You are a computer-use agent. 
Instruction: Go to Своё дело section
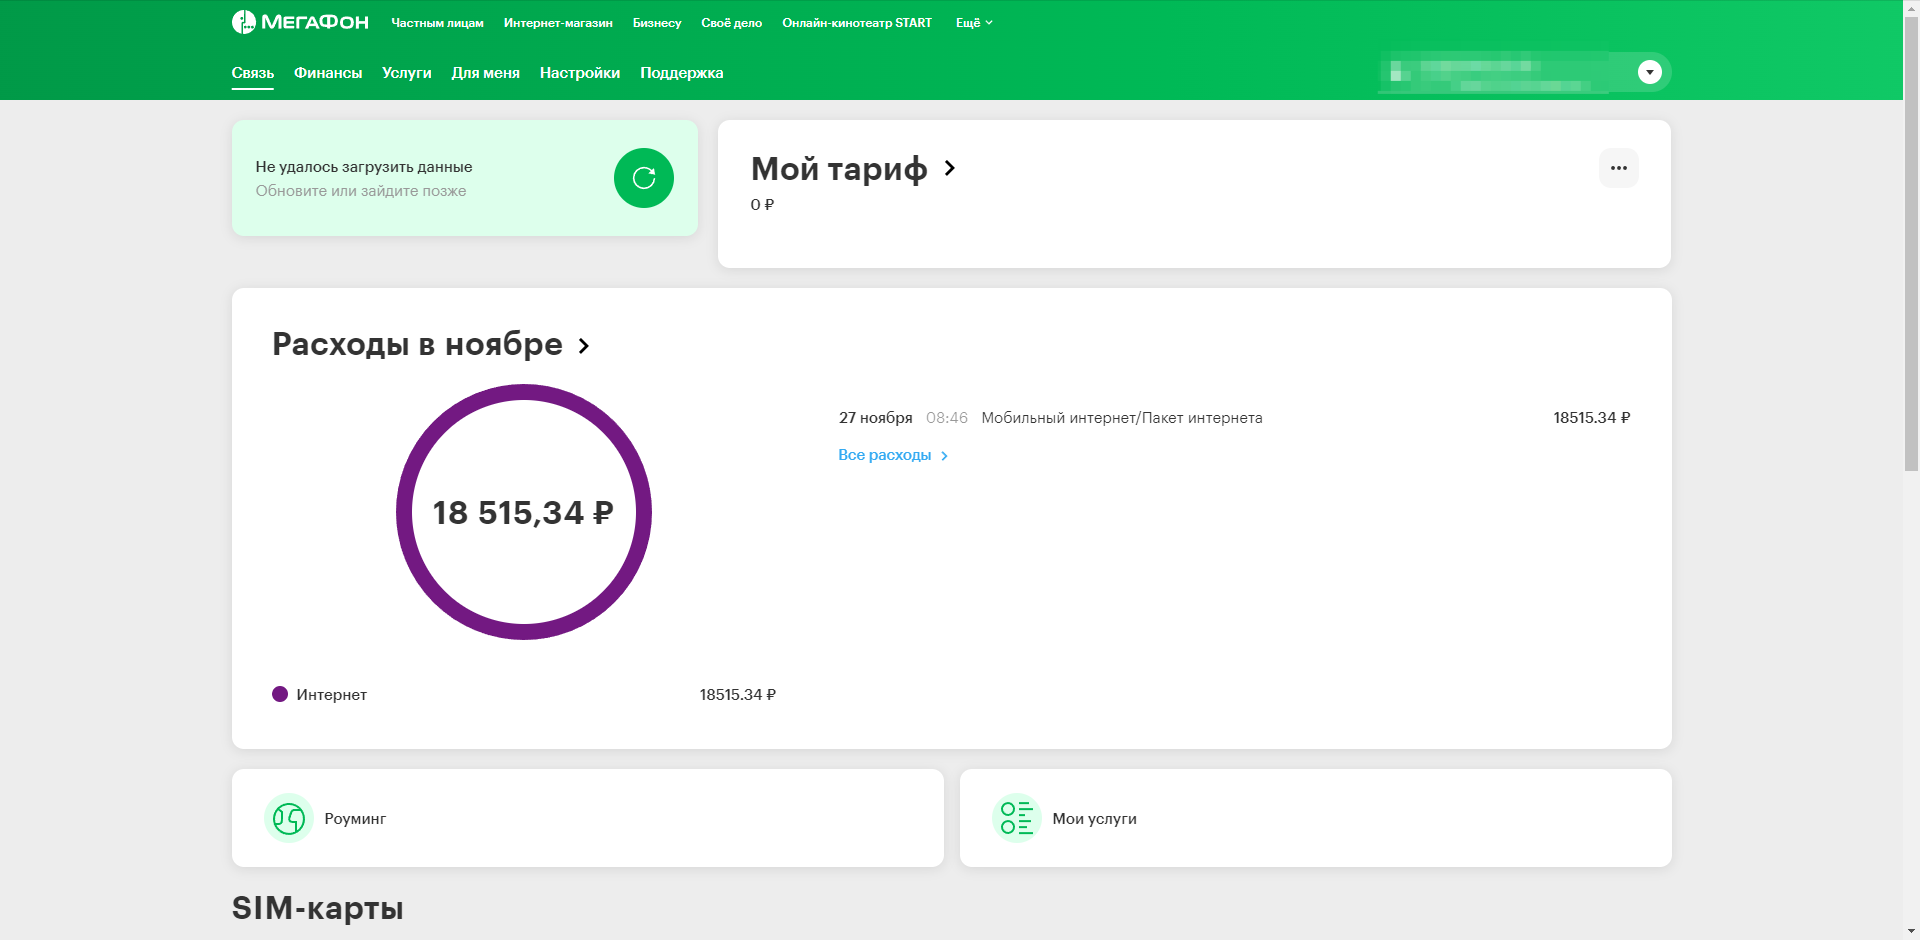[732, 23]
